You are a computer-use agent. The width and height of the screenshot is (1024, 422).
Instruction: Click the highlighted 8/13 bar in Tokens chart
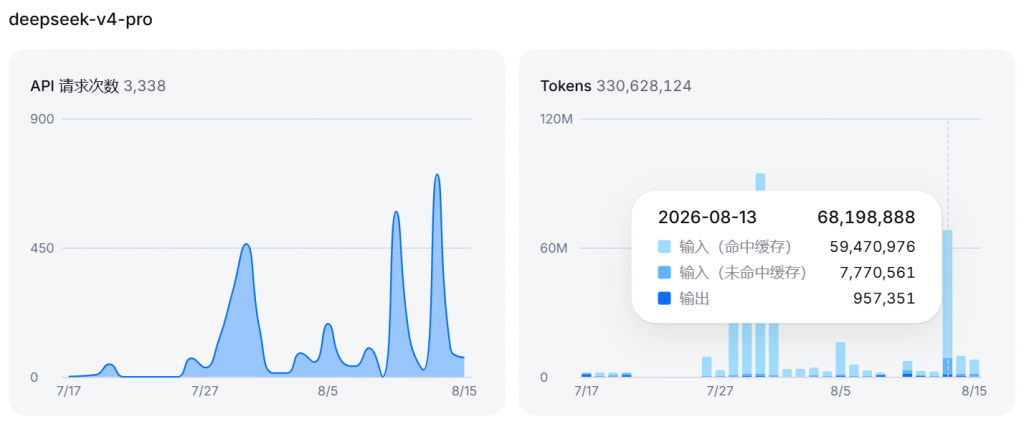(x=948, y=304)
